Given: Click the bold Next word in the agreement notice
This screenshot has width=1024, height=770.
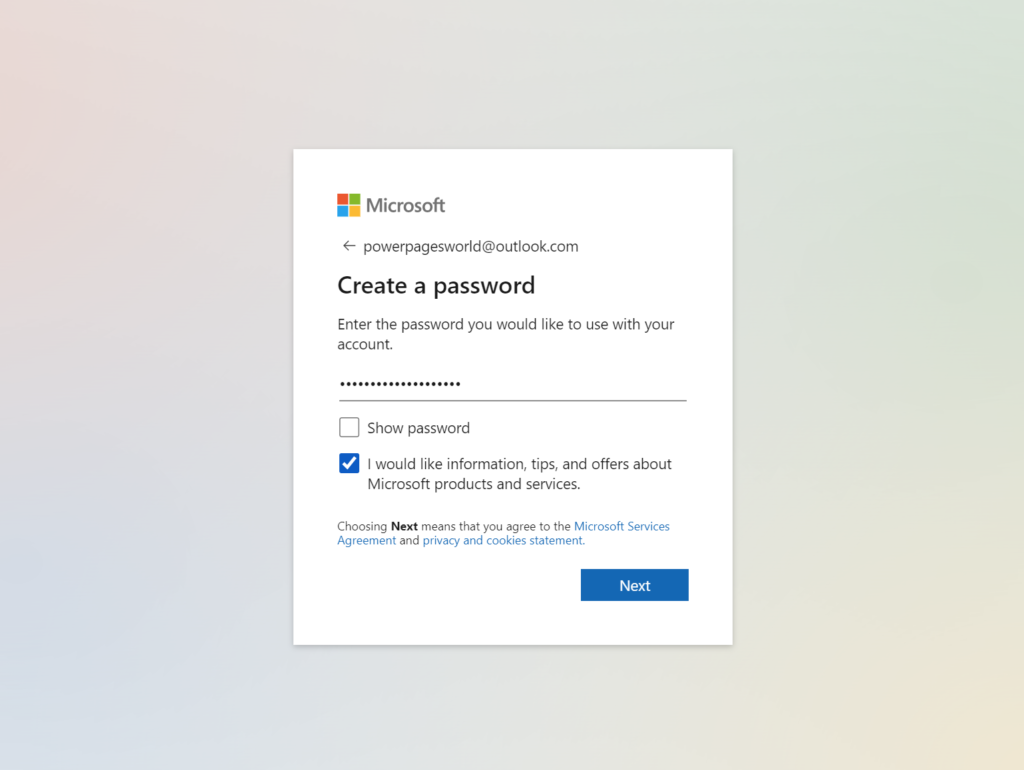Looking at the screenshot, I should coord(404,526).
